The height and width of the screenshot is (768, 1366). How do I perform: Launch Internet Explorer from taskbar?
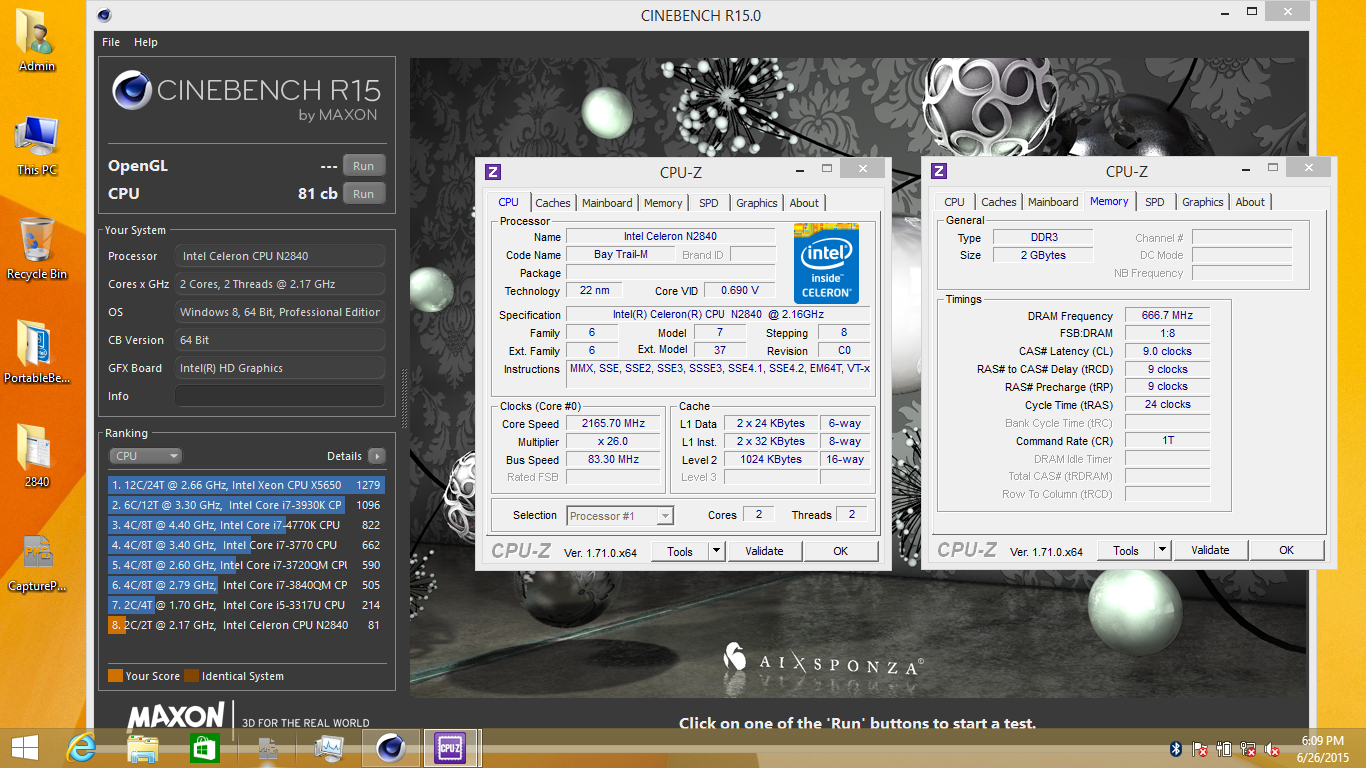click(81, 748)
